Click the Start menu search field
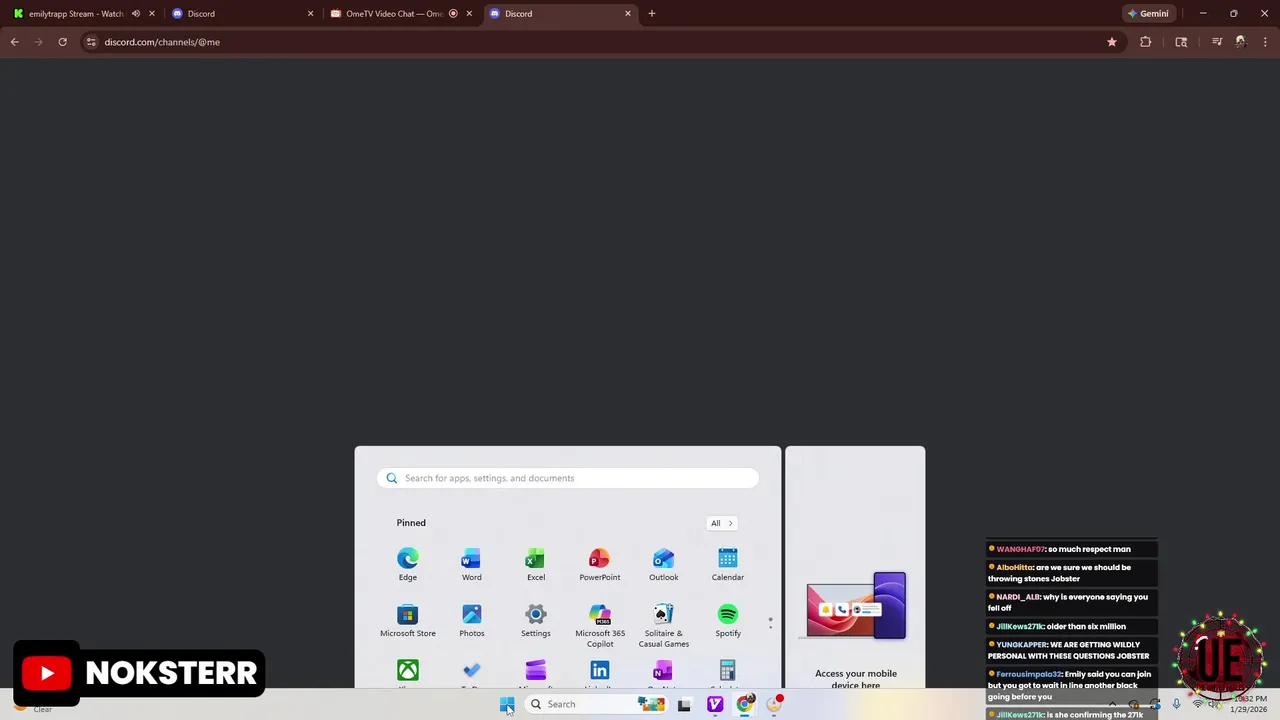Image resolution: width=1280 pixels, height=720 pixels. pos(567,478)
